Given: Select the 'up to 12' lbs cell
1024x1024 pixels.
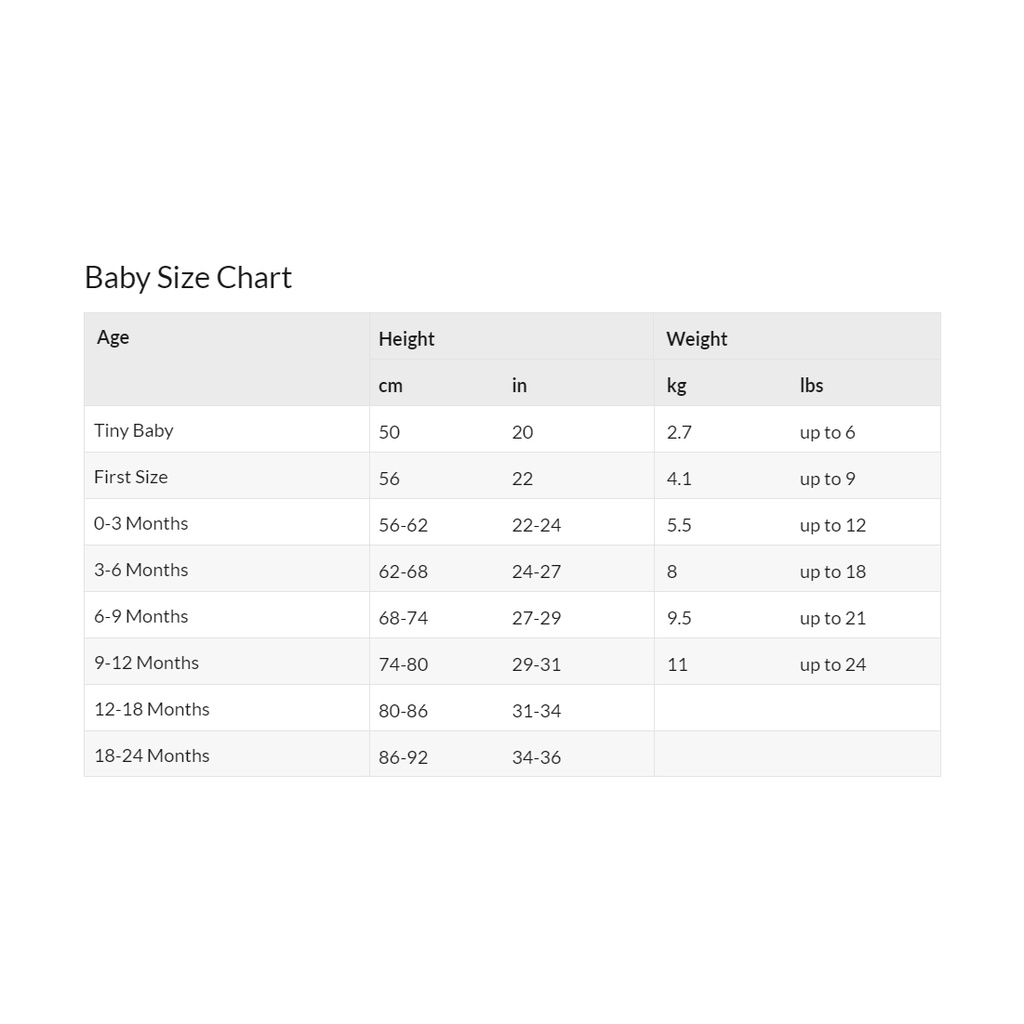Looking at the screenshot, I should (x=832, y=525).
